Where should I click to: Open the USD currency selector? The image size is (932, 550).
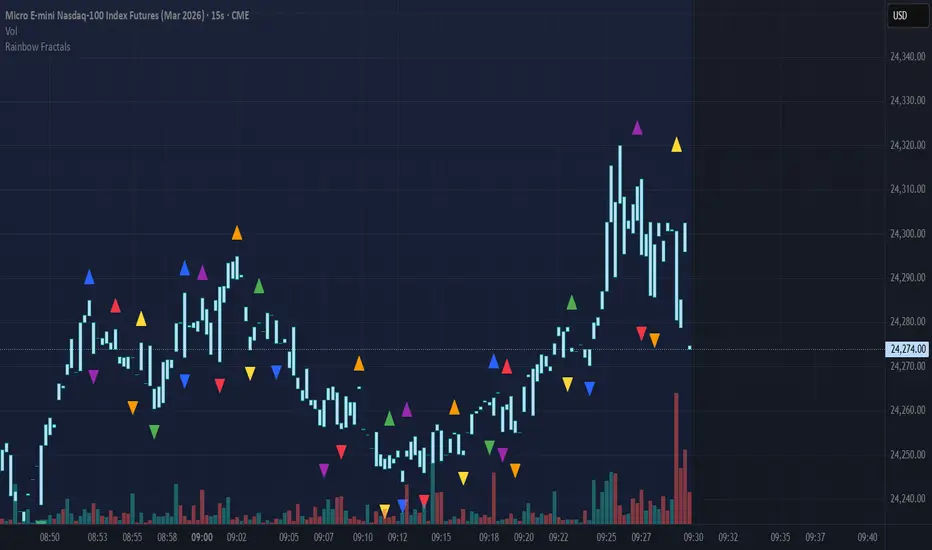pyautogui.click(x=908, y=16)
